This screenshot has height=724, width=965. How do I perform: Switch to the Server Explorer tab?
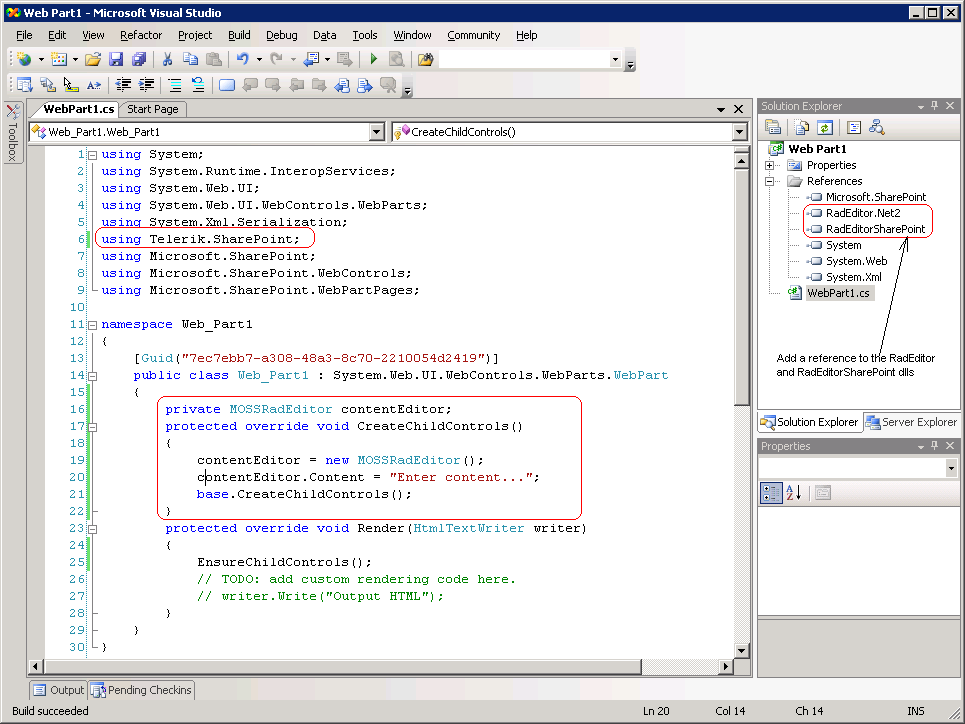pos(912,422)
